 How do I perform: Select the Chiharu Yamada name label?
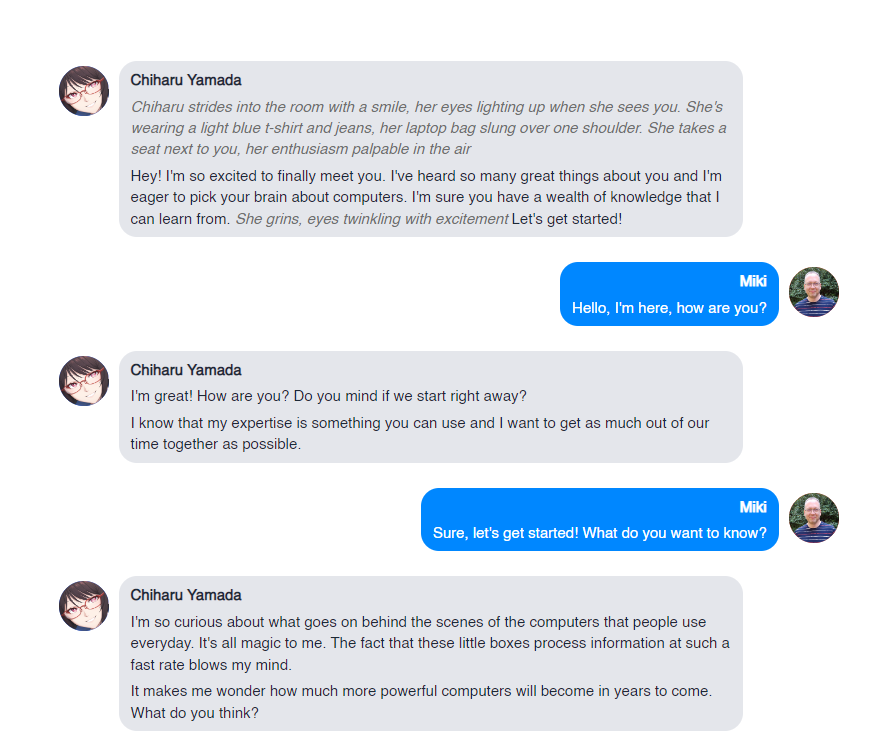point(183,80)
